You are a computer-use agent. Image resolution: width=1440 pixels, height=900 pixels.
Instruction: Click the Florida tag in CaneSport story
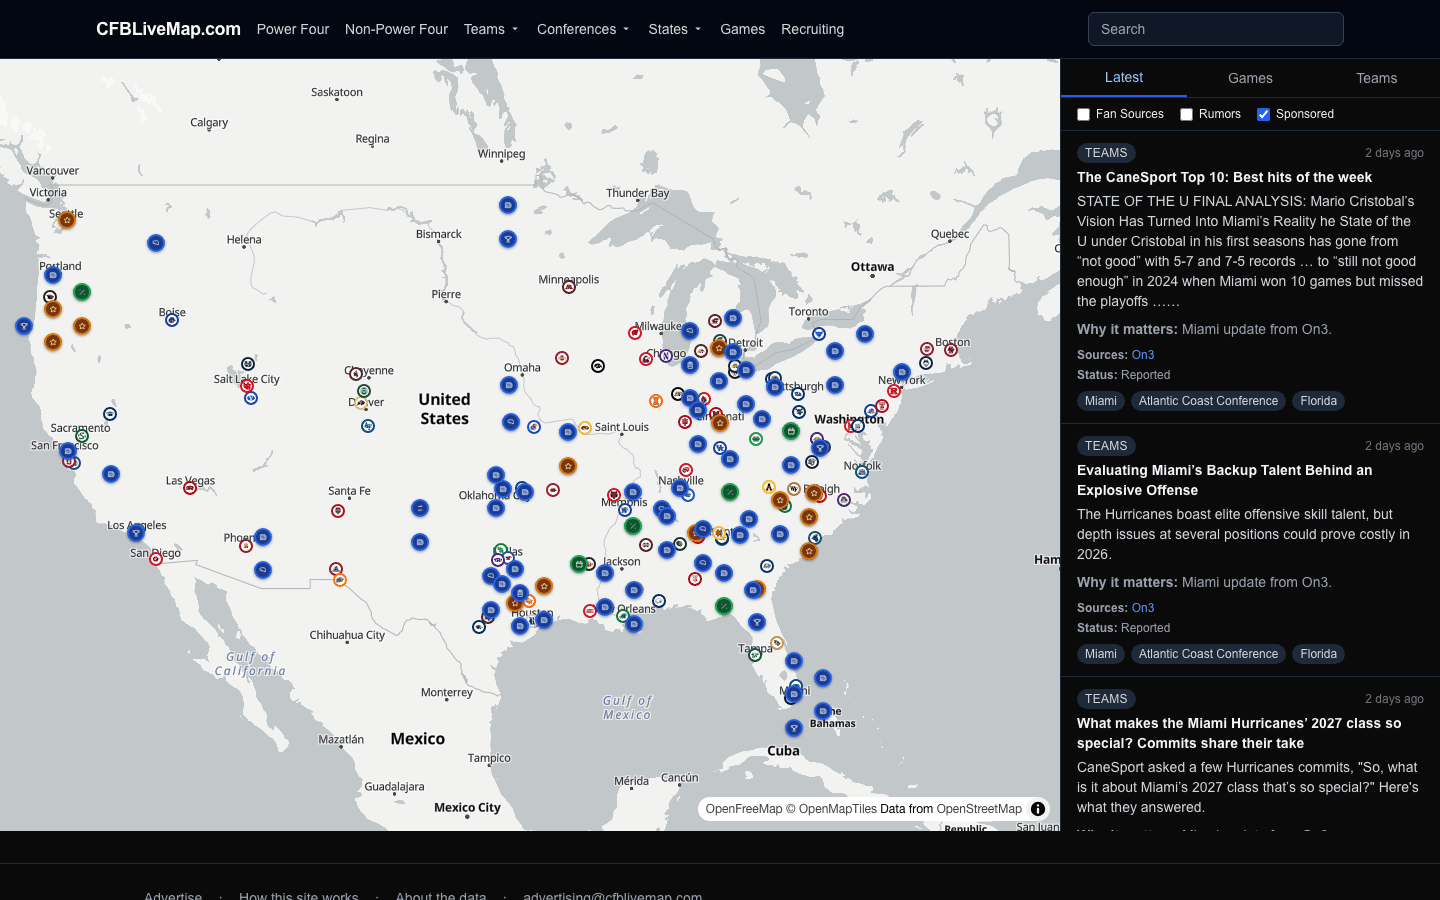pos(1318,401)
